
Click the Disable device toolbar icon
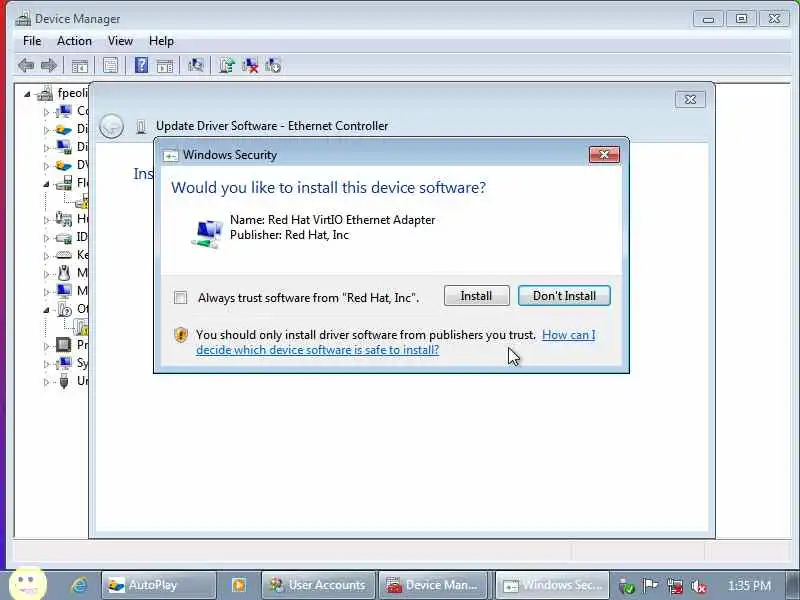tap(273, 65)
